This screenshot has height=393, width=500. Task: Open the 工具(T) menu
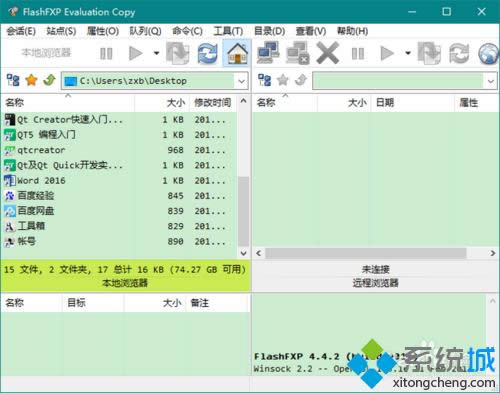[228, 31]
